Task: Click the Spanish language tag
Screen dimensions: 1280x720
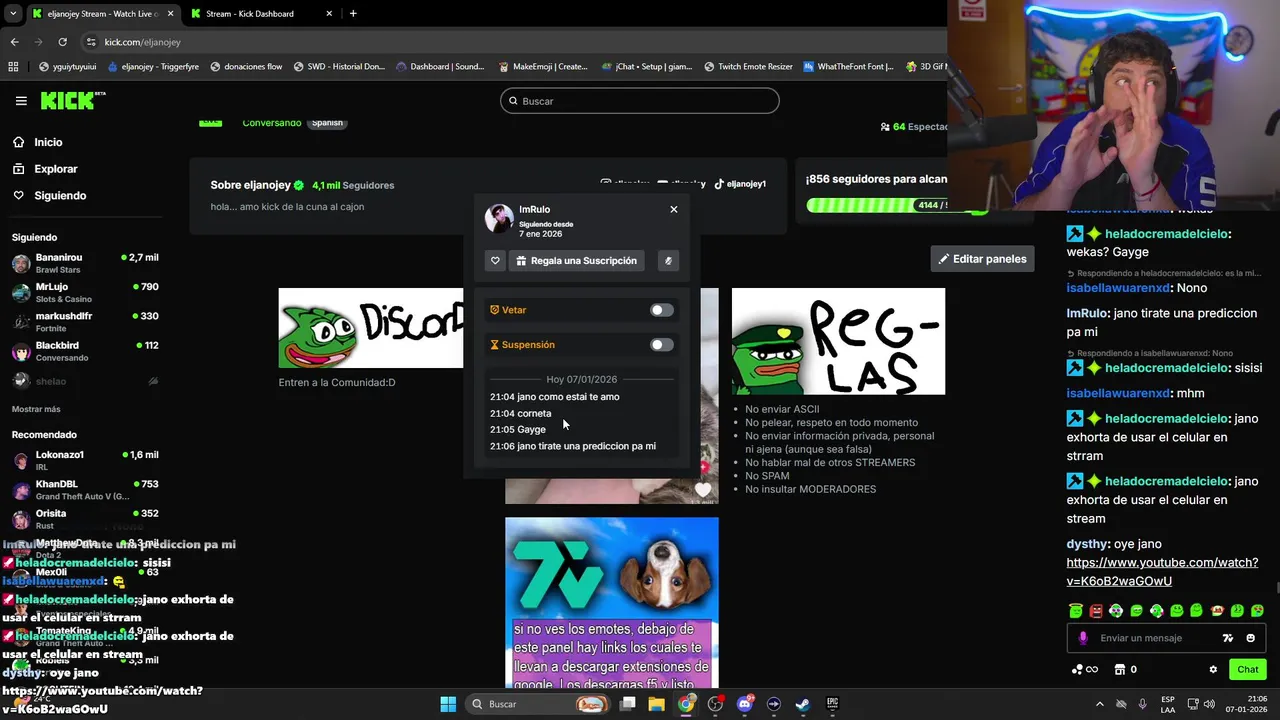Action: [x=327, y=123]
